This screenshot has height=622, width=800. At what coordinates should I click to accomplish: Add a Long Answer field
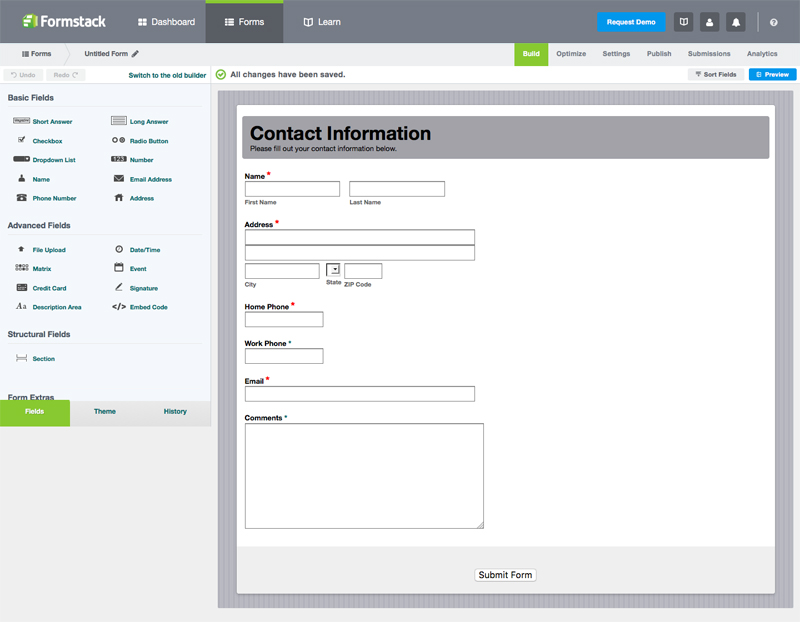[x=140, y=121]
